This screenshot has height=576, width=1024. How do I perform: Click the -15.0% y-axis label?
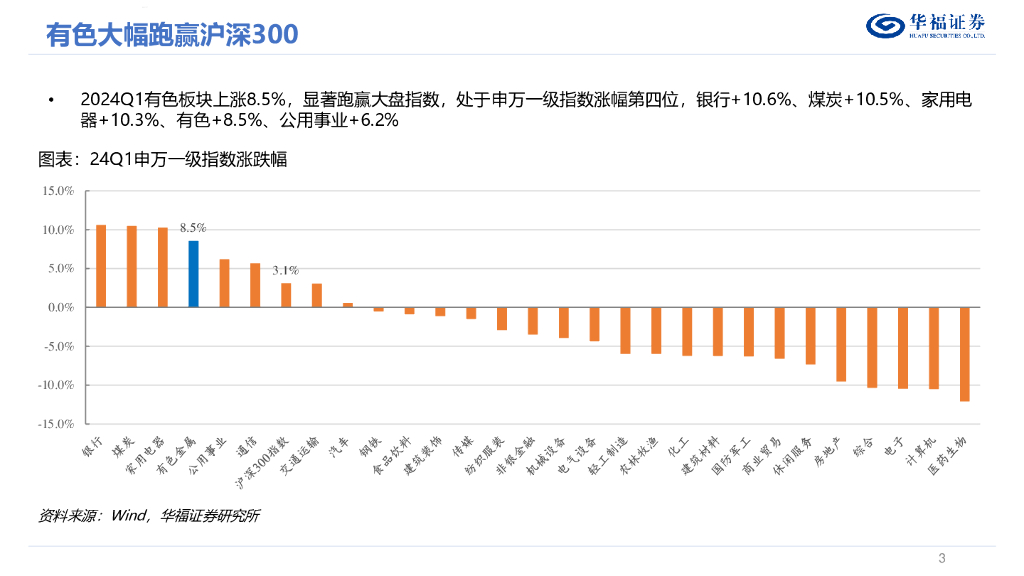(56, 424)
